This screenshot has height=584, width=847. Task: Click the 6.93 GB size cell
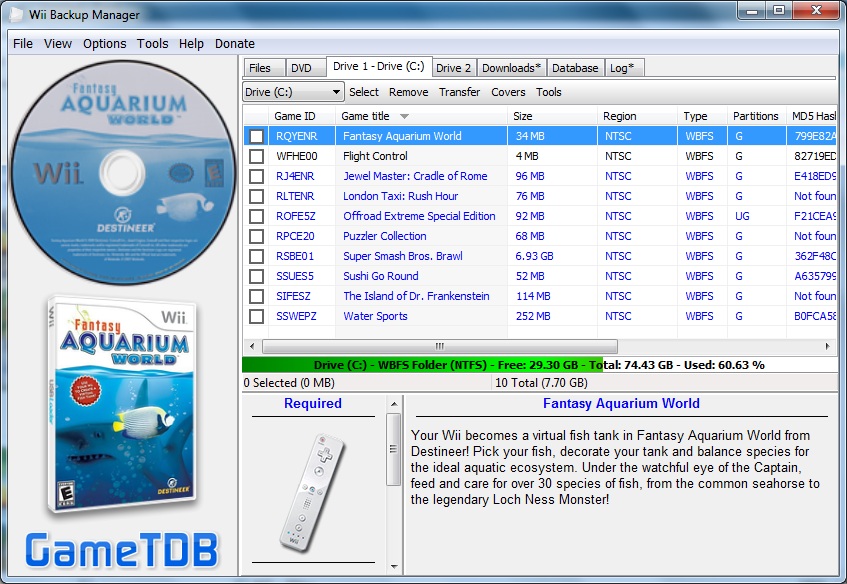tap(534, 256)
